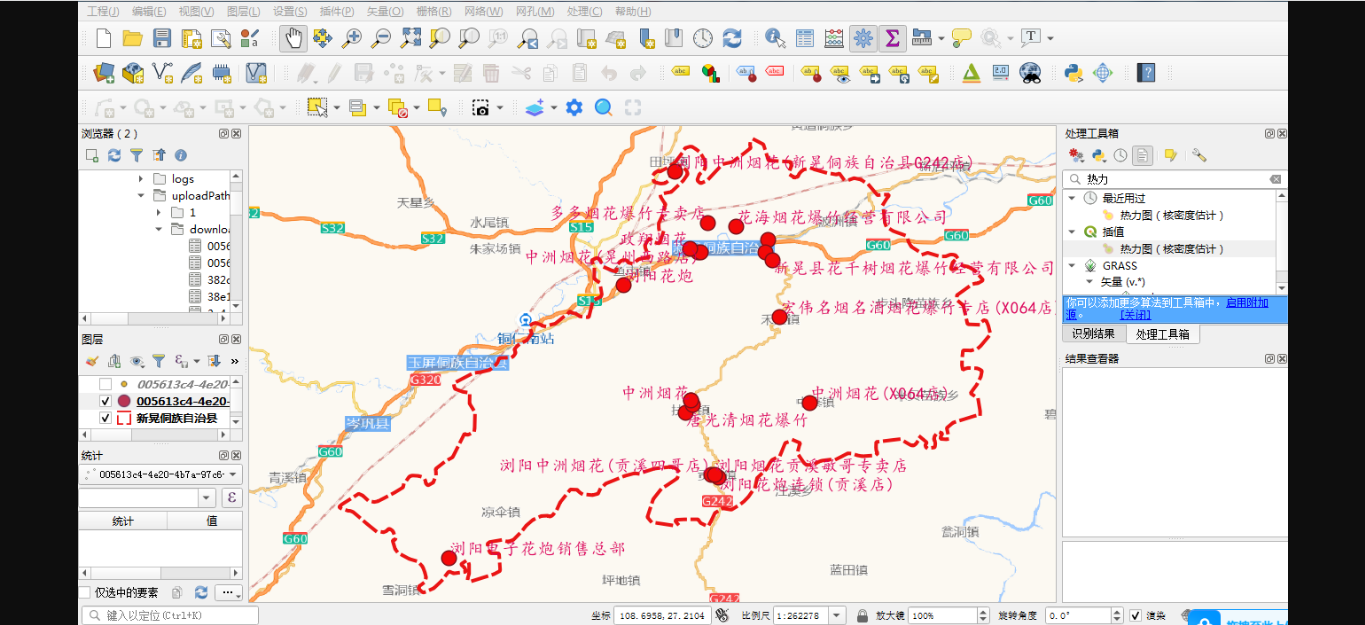Click the OSM binoculars globe icon
The width and height of the screenshot is (1365, 625).
point(1030,73)
